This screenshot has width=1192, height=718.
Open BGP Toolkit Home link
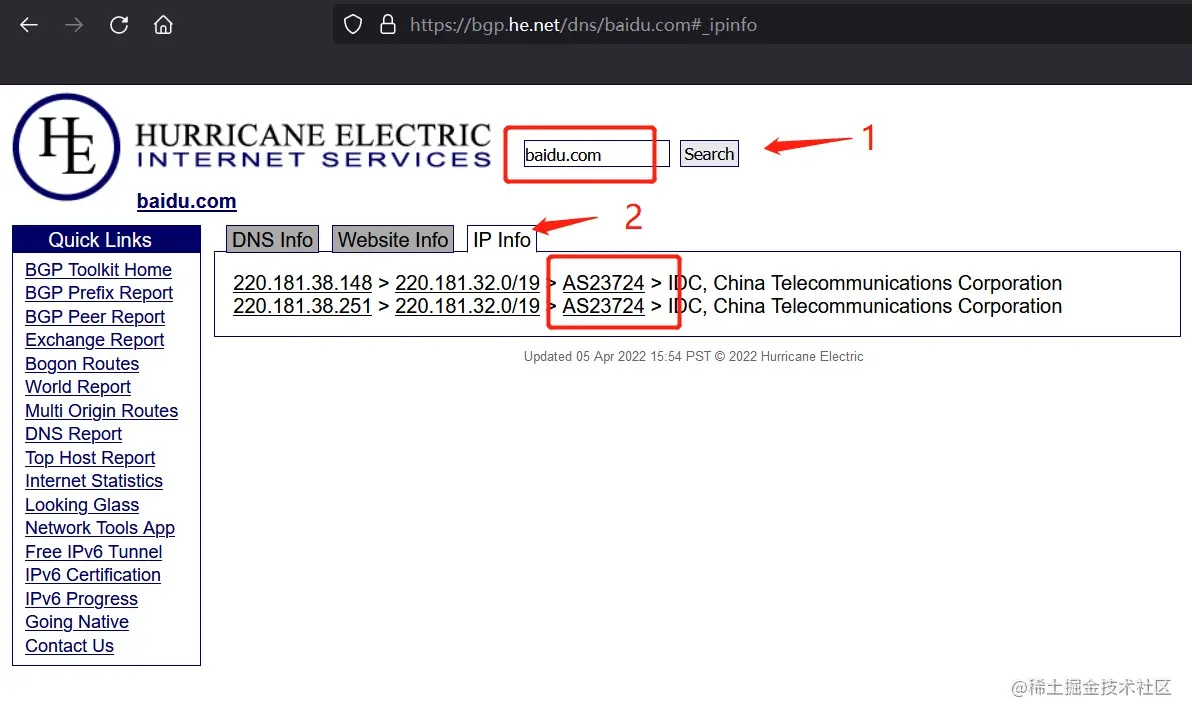point(98,270)
